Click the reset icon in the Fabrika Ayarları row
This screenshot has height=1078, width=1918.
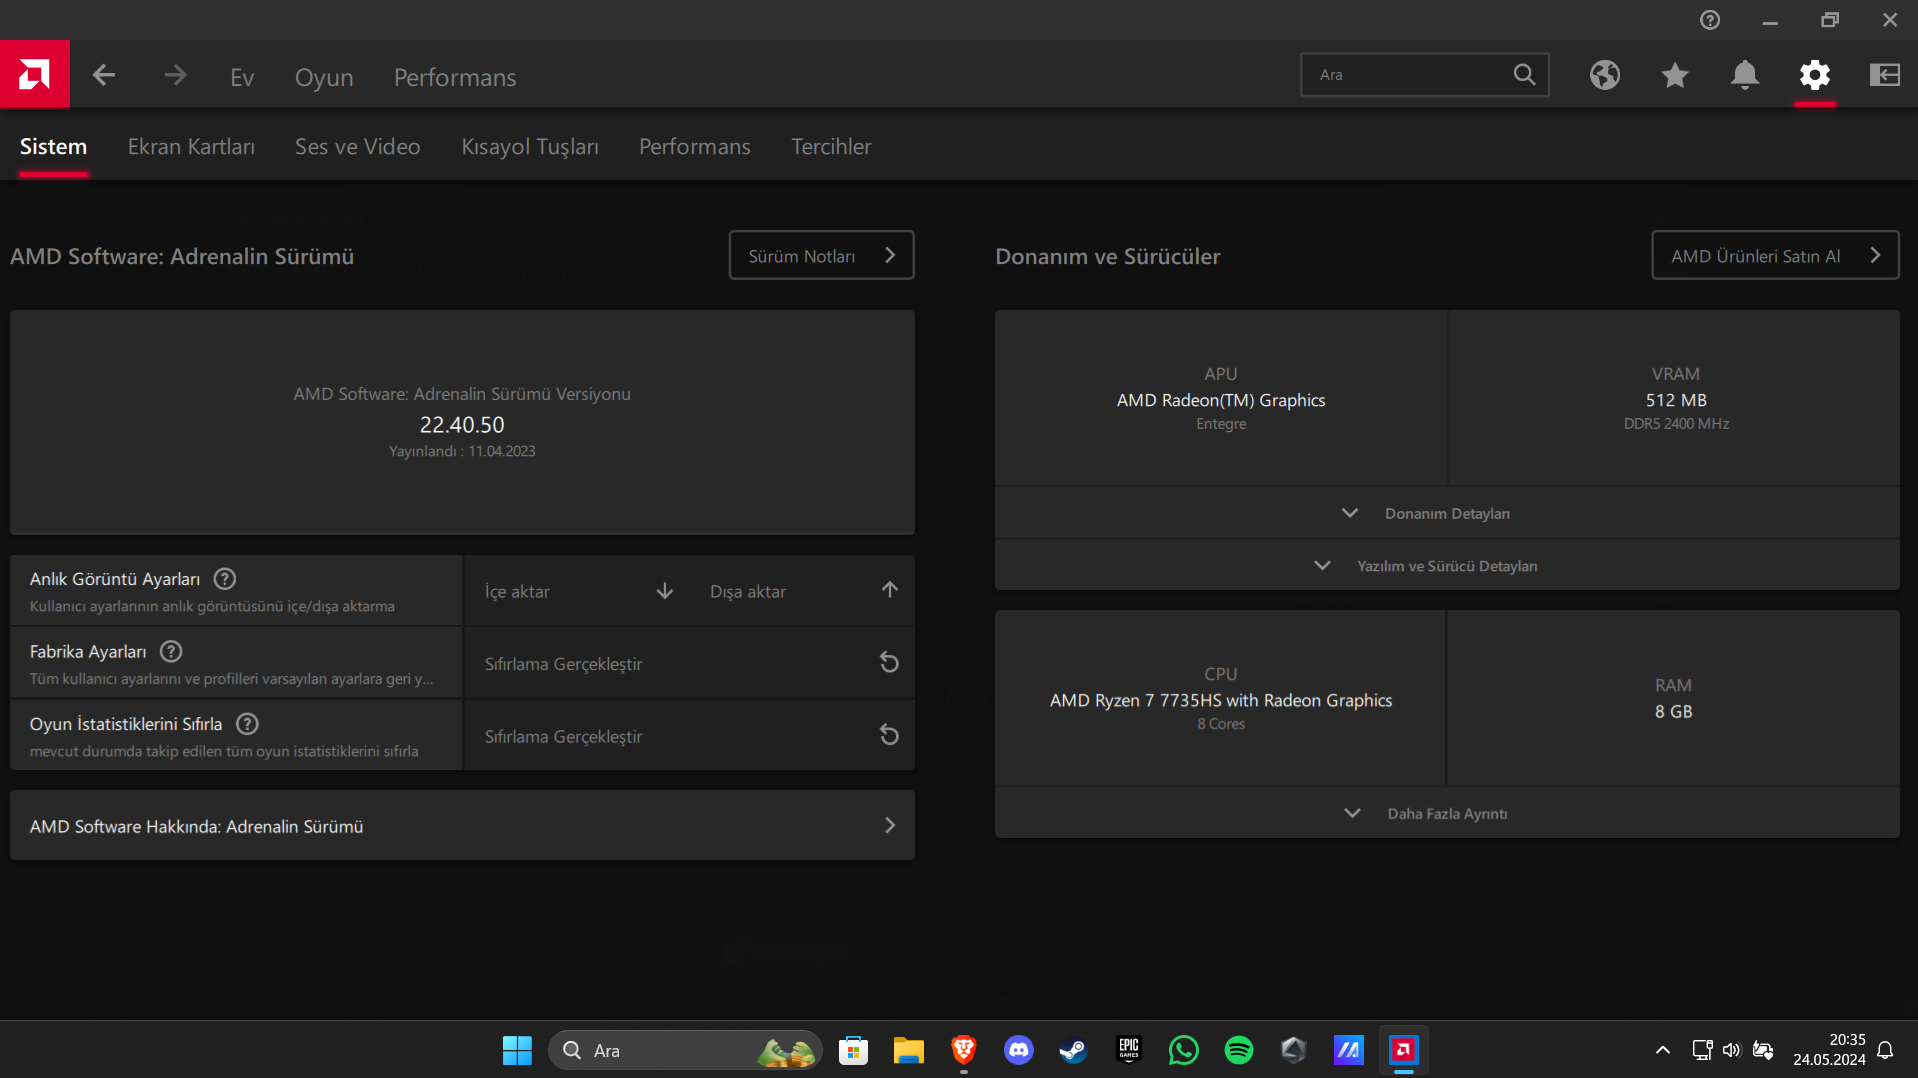click(889, 663)
